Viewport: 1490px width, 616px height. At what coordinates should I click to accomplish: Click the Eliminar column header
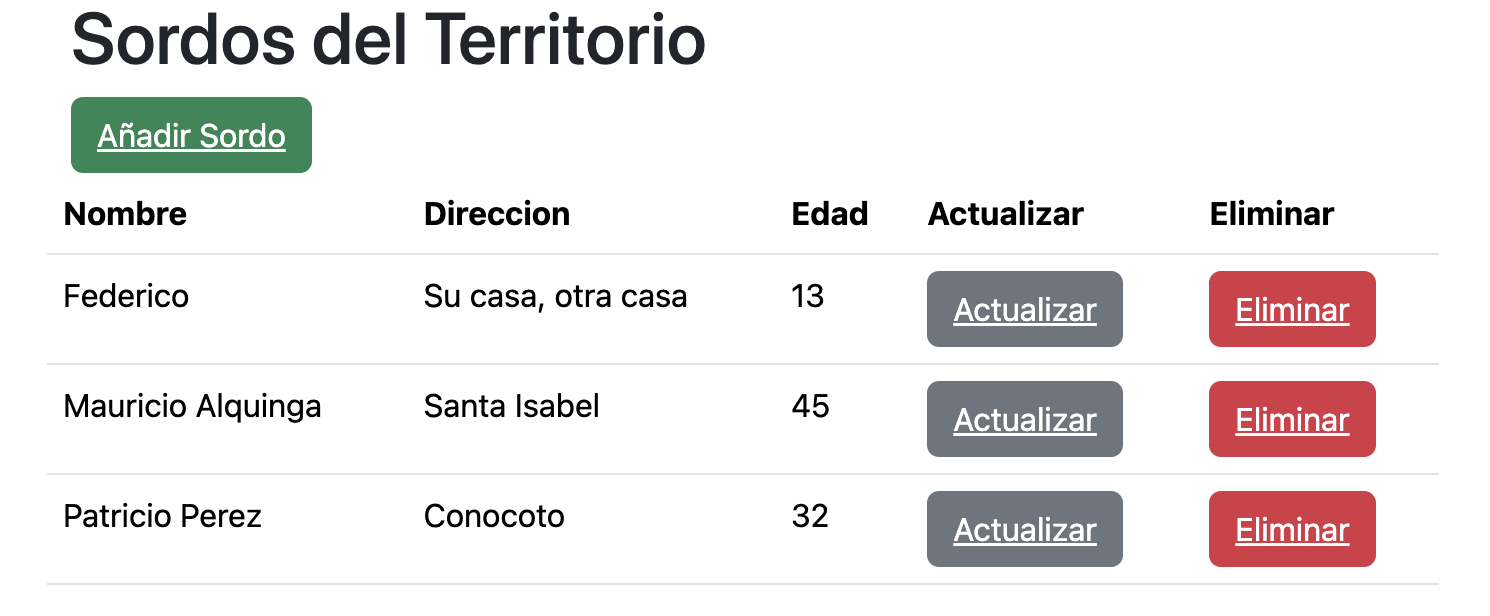coord(1271,214)
